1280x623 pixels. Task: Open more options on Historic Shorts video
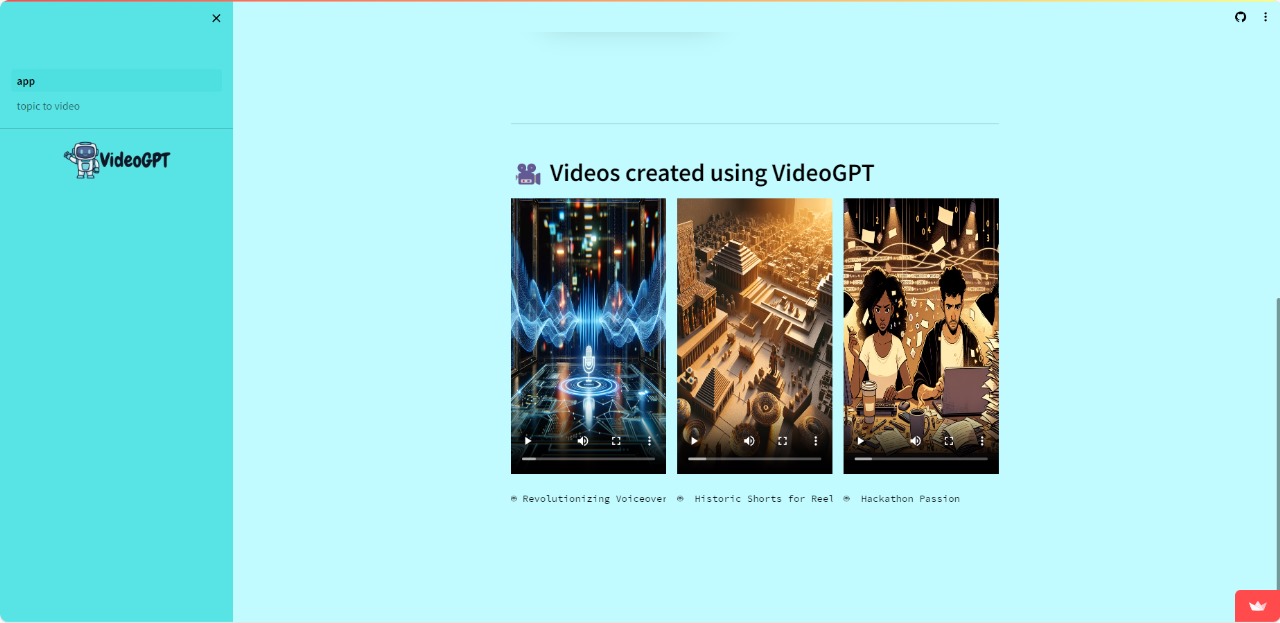click(815, 440)
